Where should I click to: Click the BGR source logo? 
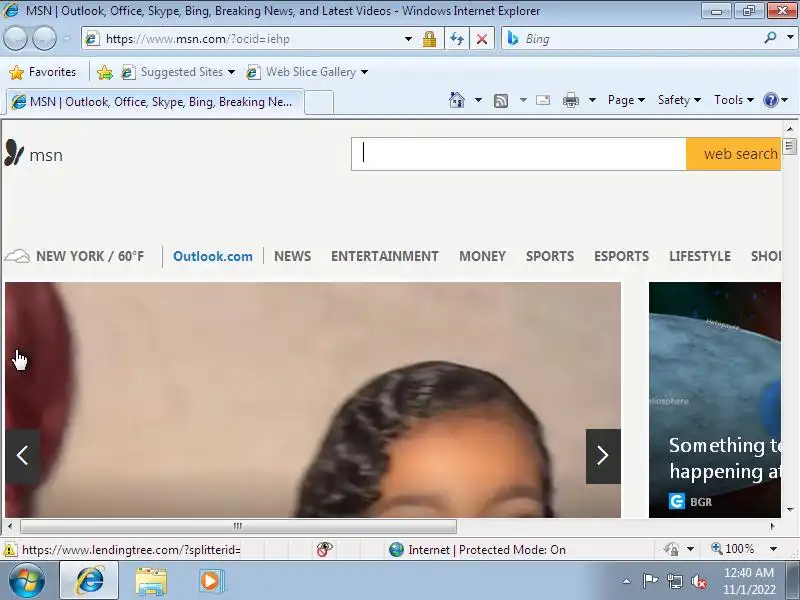pos(677,502)
